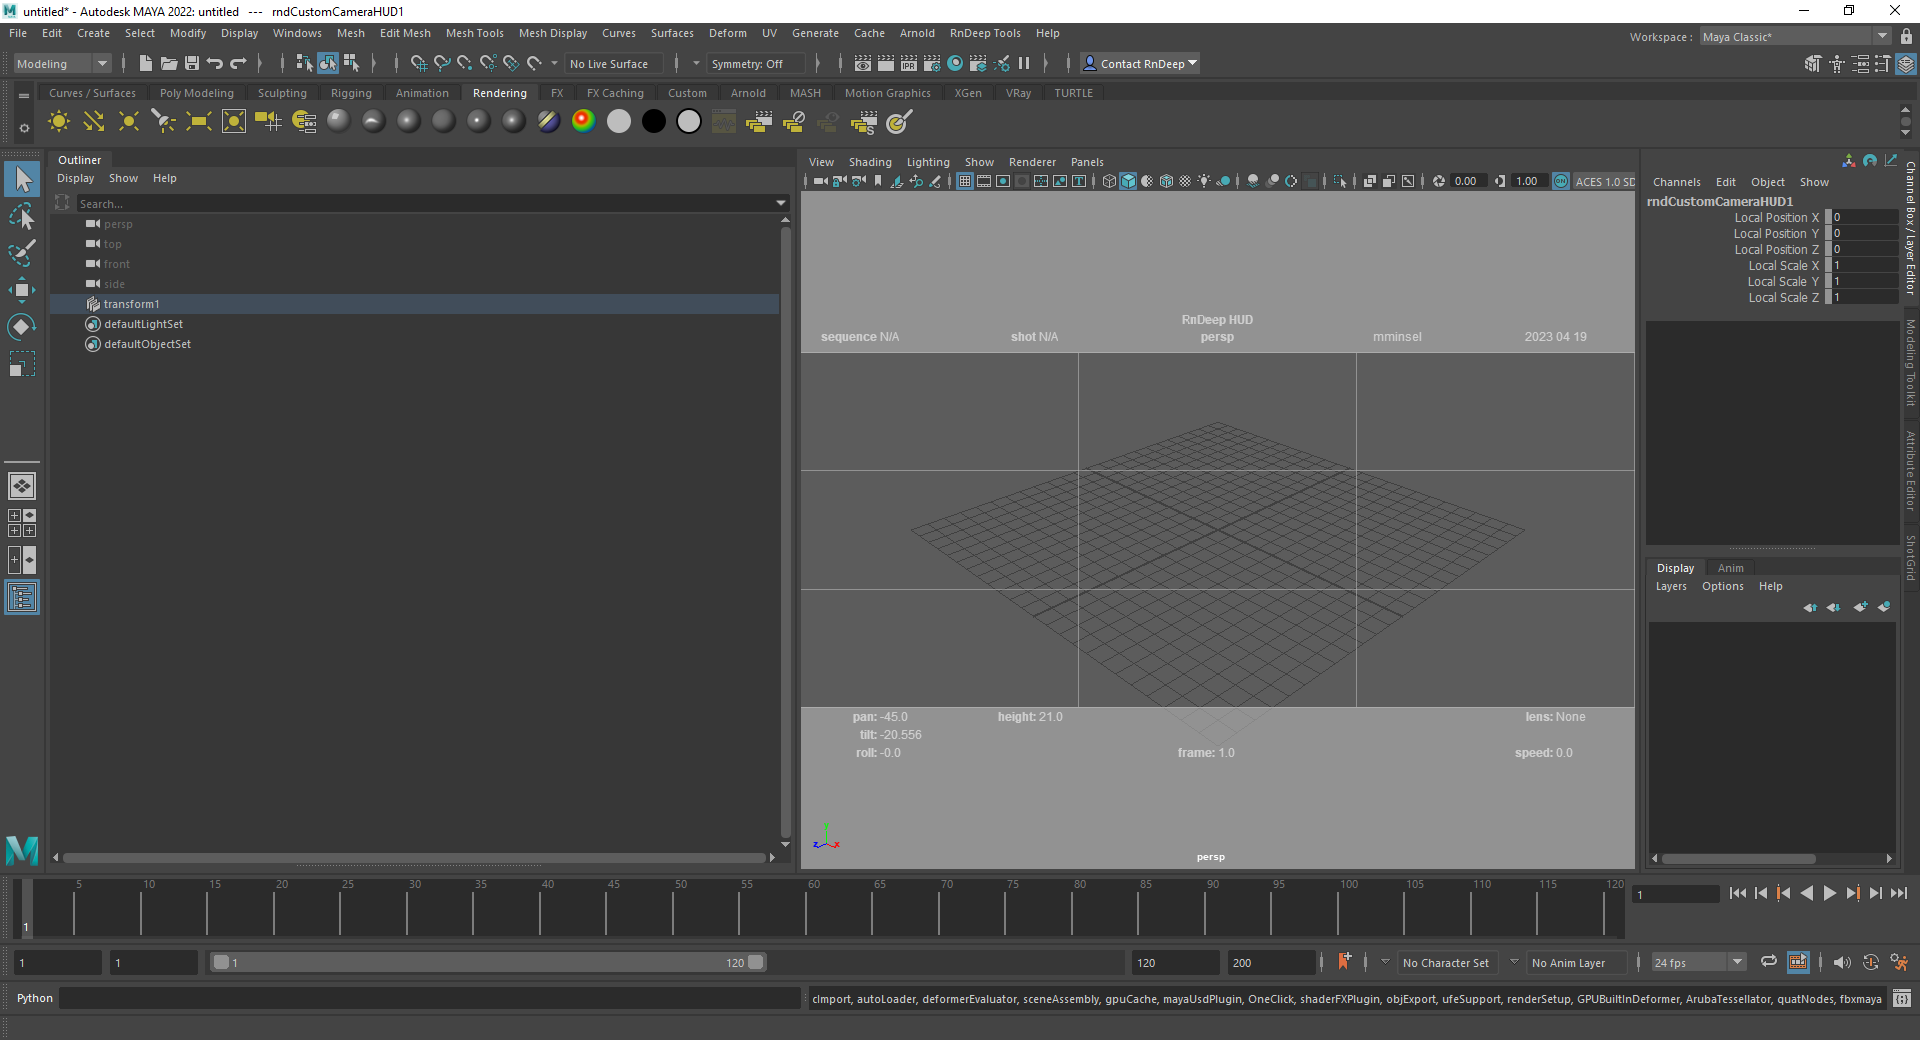This screenshot has width=1920, height=1040.
Task: Toggle the viewport grid display
Action: pyautogui.click(x=964, y=181)
